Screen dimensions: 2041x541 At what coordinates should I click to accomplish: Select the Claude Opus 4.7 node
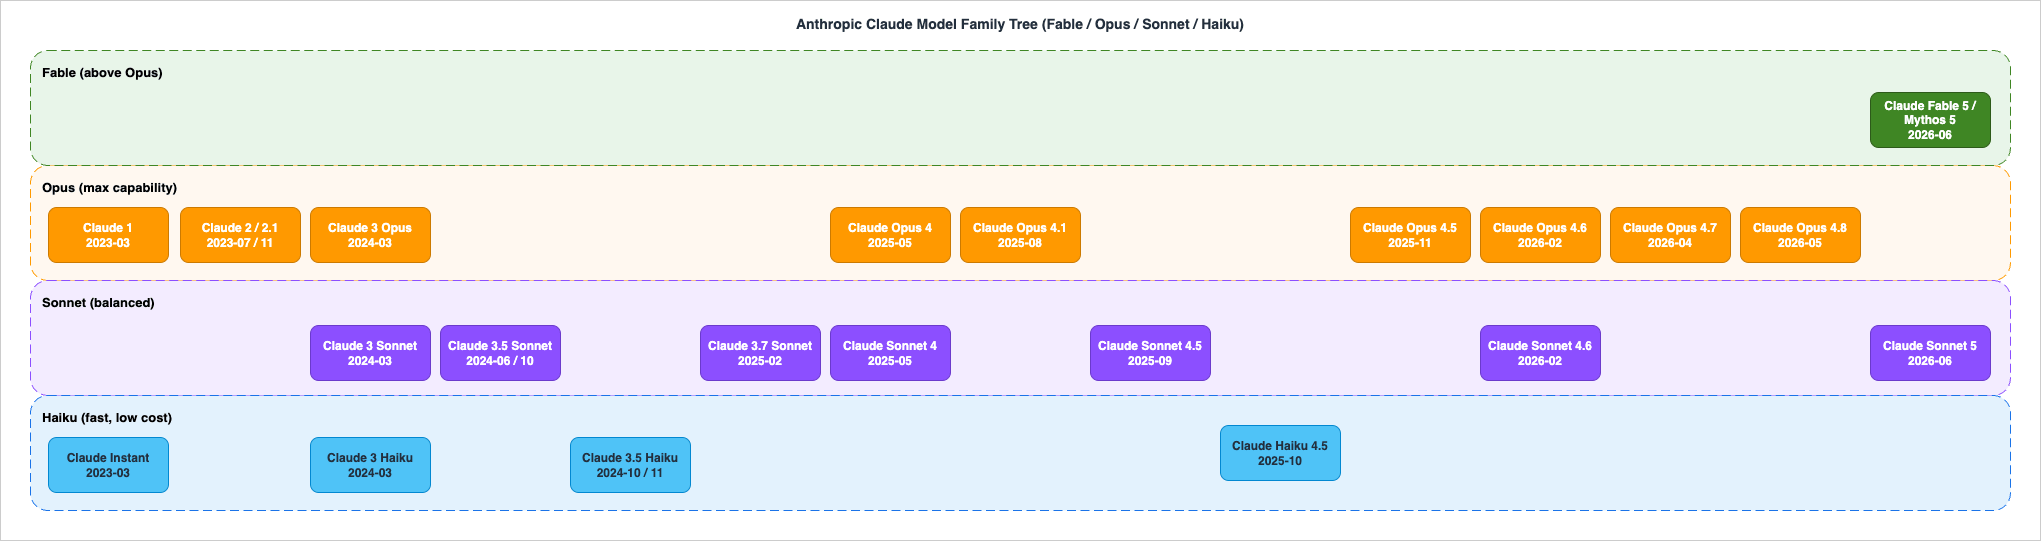[x=1670, y=235]
